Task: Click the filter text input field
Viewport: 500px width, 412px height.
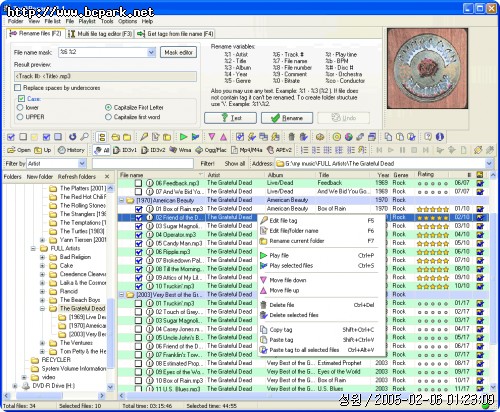Action: click(x=143, y=164)
